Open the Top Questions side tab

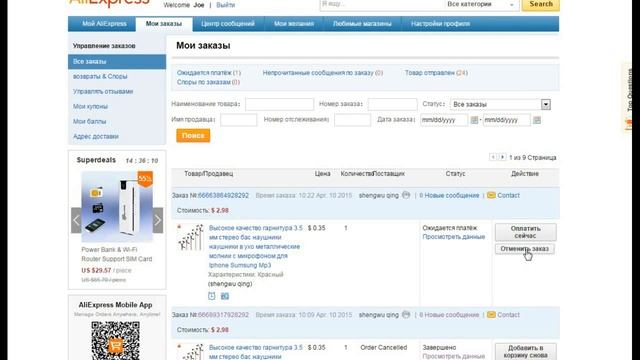pyautogui.click(x=629, y=97)
